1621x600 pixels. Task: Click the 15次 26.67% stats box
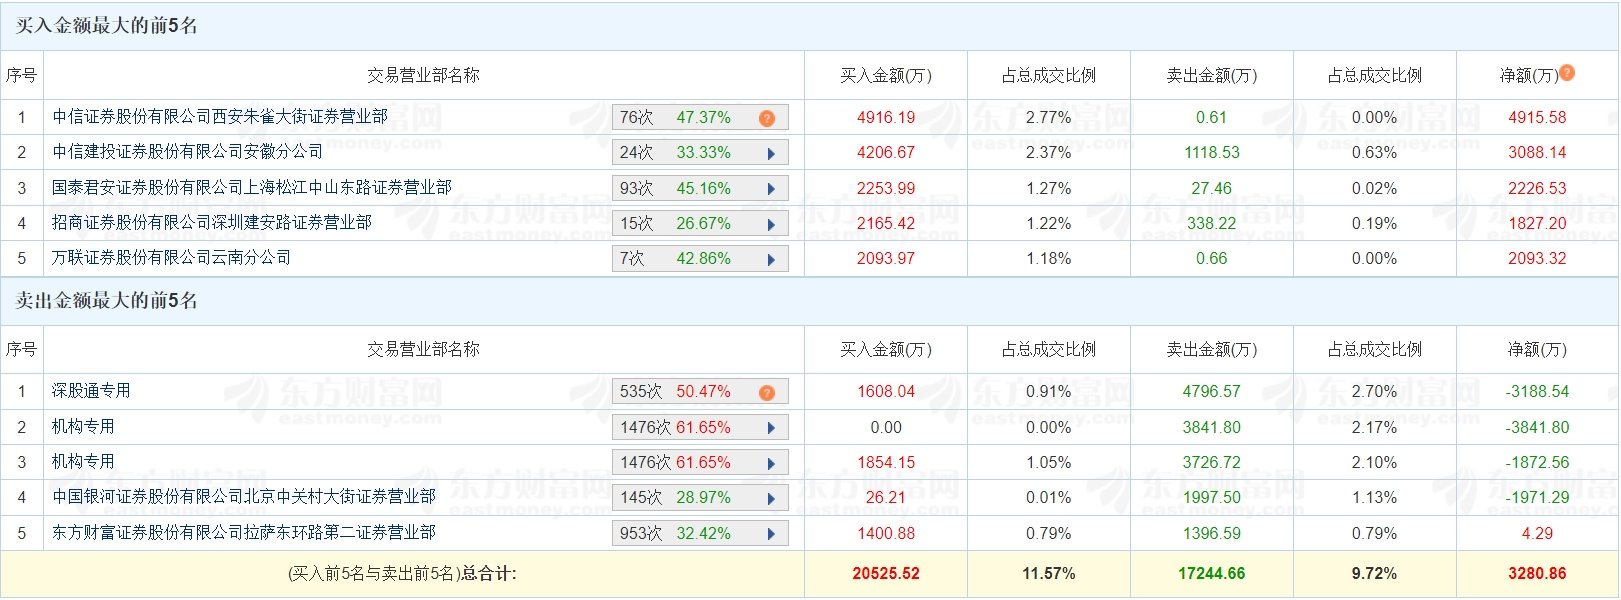pyautogui.click(x=700, y=223)
